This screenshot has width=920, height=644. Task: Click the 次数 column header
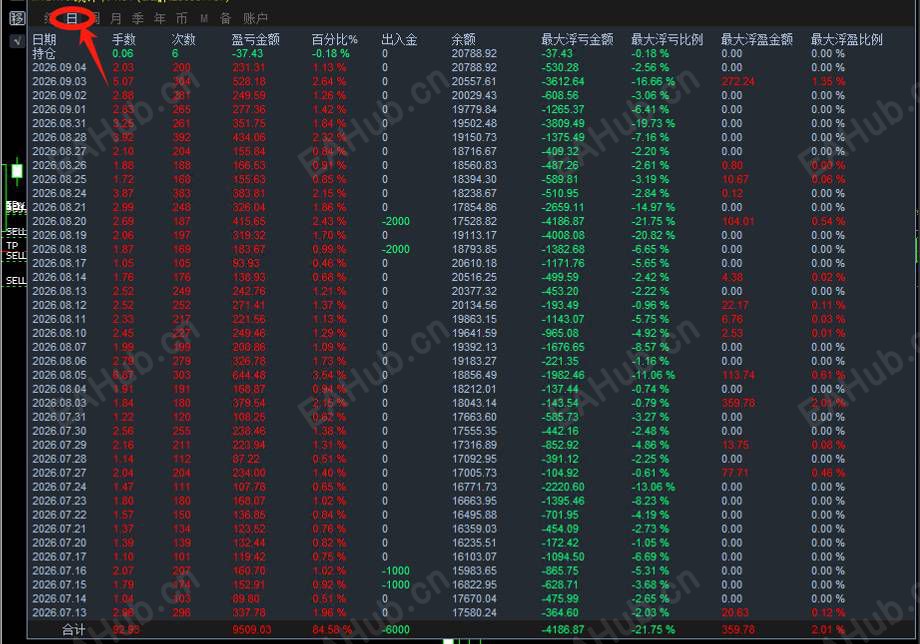coord(183,39)
